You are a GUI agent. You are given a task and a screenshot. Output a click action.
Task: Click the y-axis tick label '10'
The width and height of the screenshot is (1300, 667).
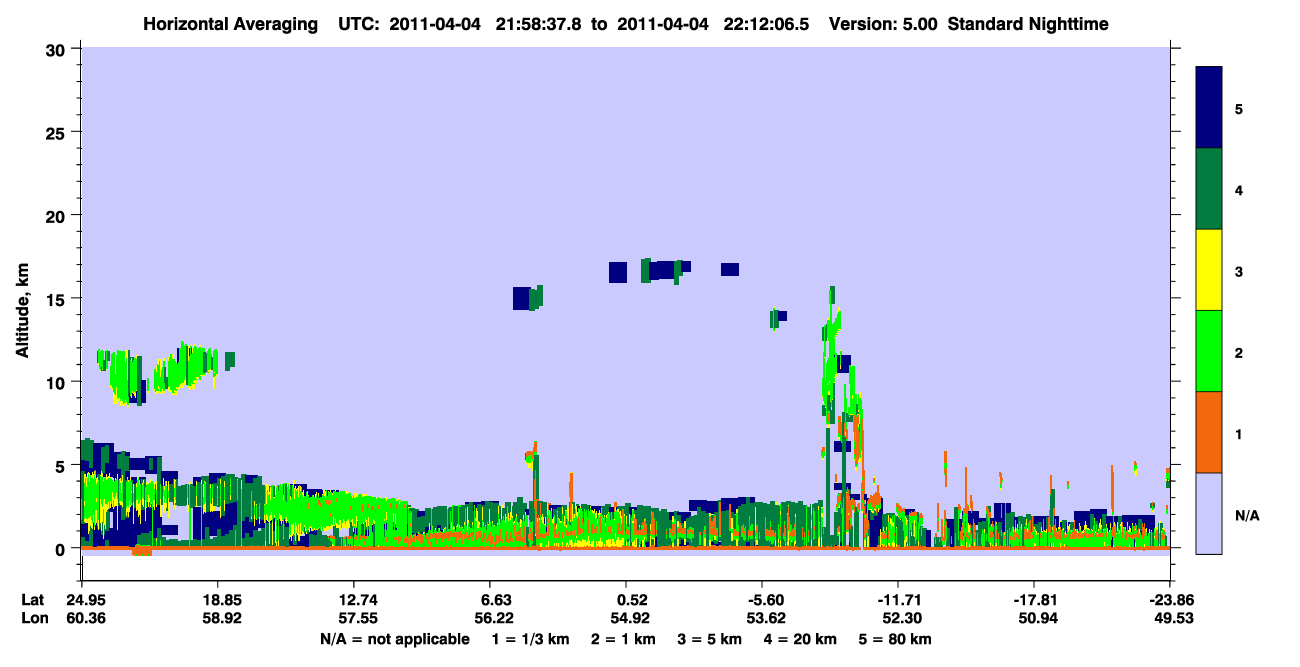57,382
